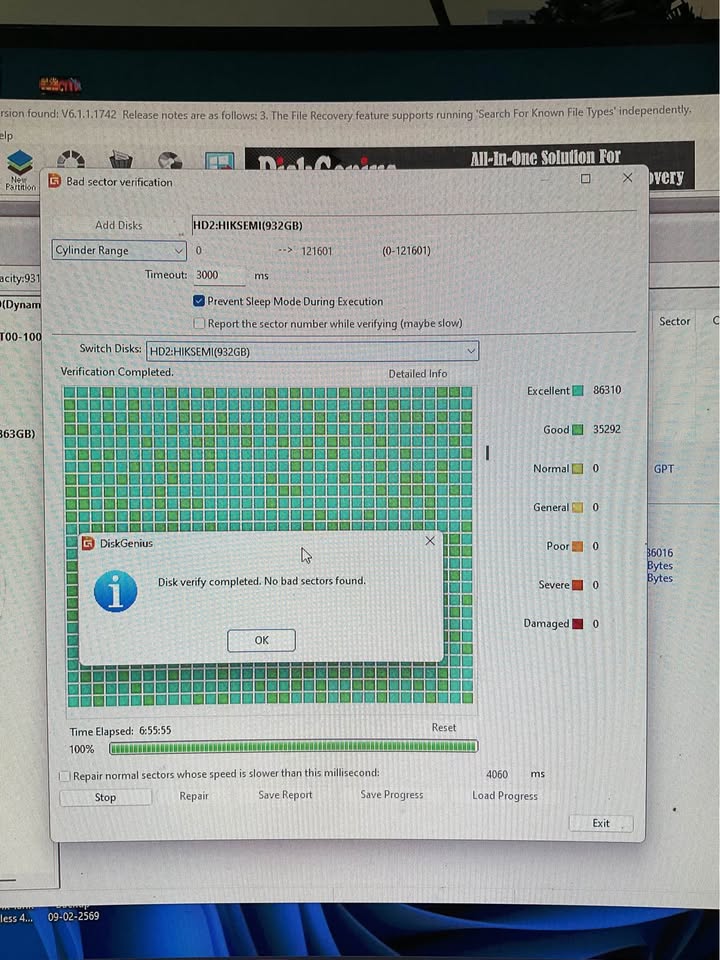Close the DiskGenius message dialog

(x=430, y=541)
